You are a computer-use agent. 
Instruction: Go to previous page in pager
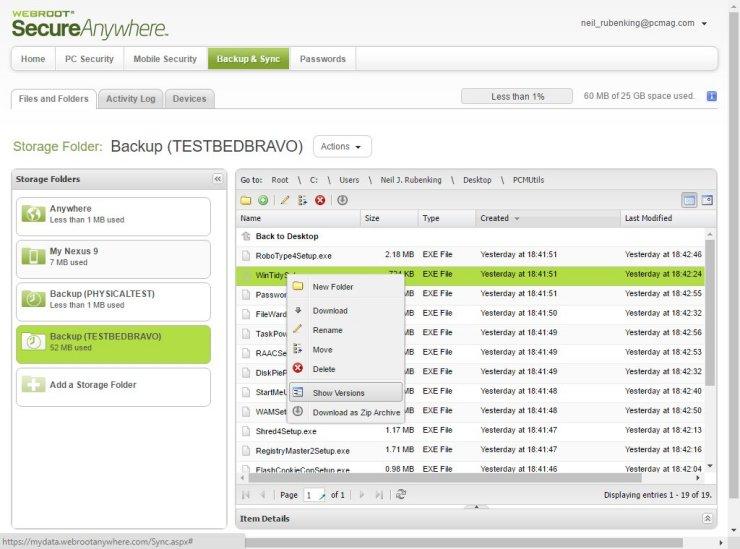click(x=263, y=495)
